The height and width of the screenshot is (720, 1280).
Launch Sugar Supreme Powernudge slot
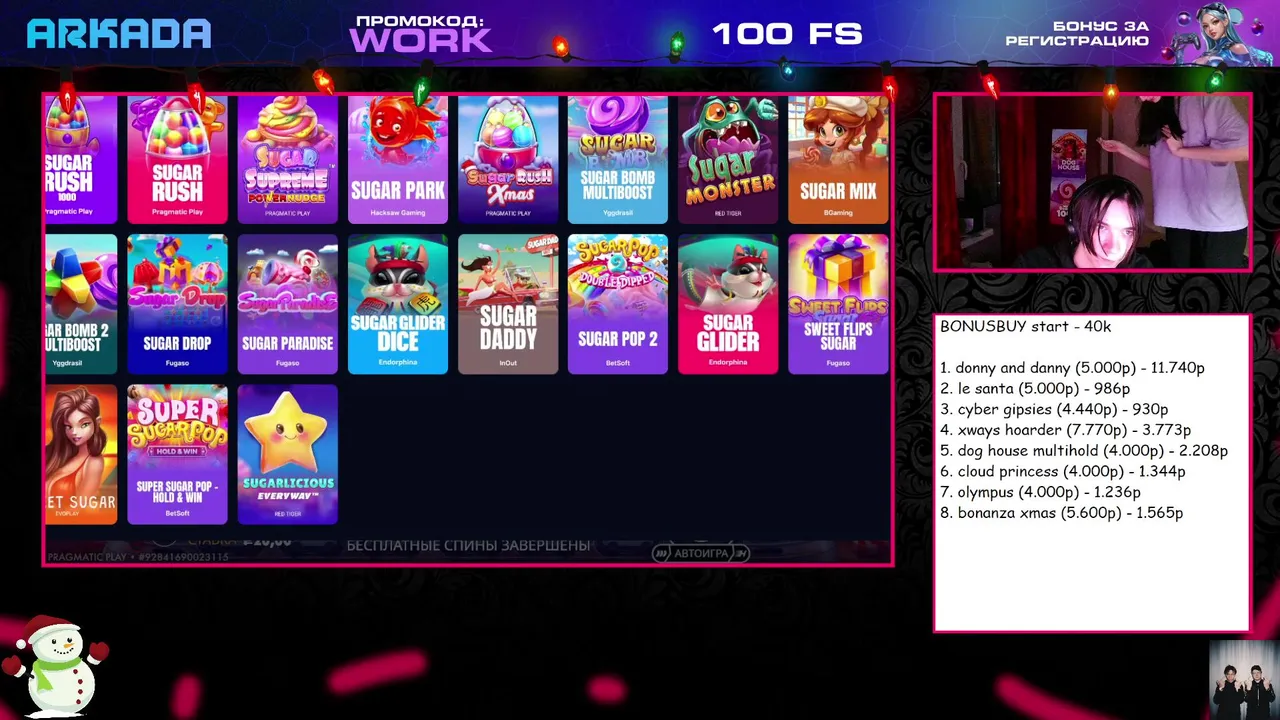click(287, 160)
